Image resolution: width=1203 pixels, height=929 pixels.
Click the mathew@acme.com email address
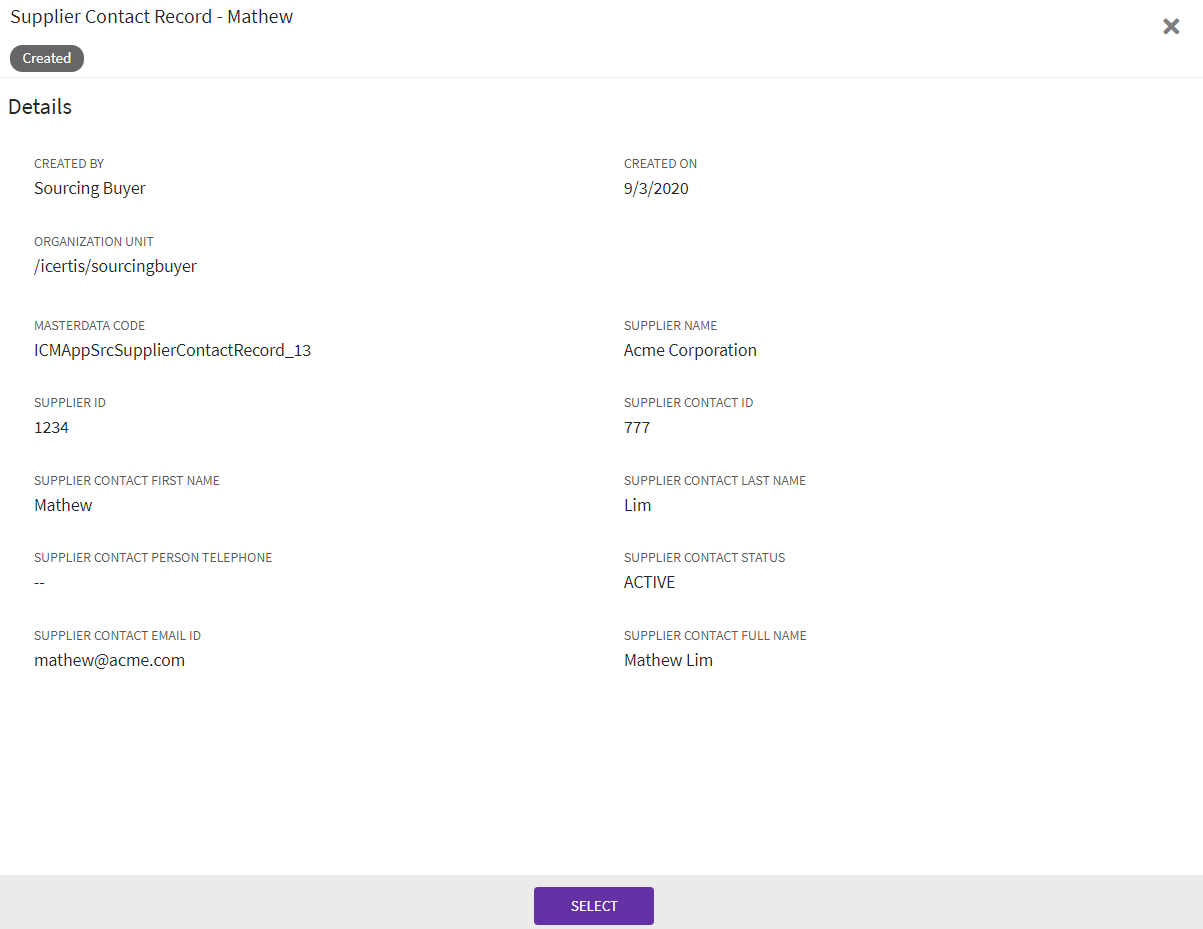click(109, 660)
